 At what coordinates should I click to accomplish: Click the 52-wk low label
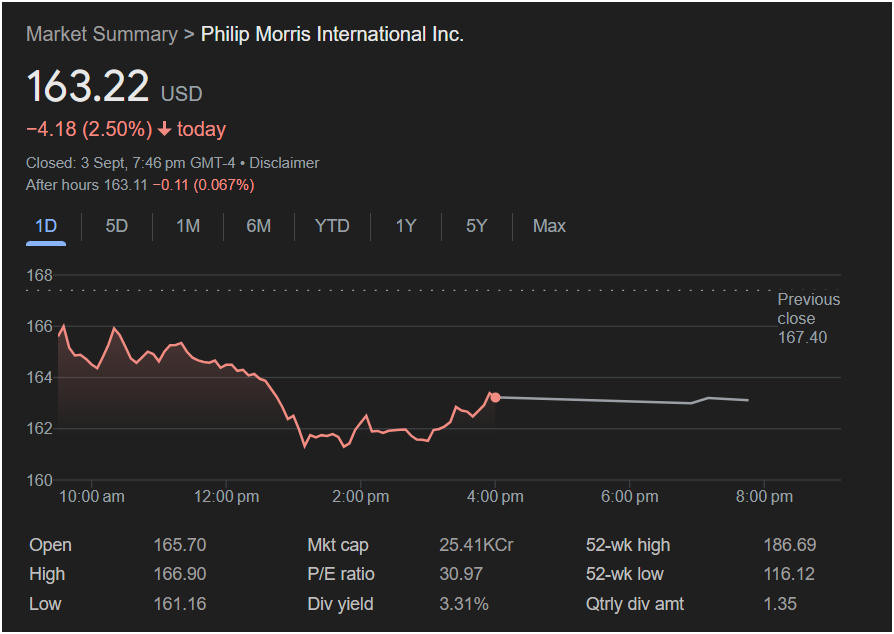(624, 574)
